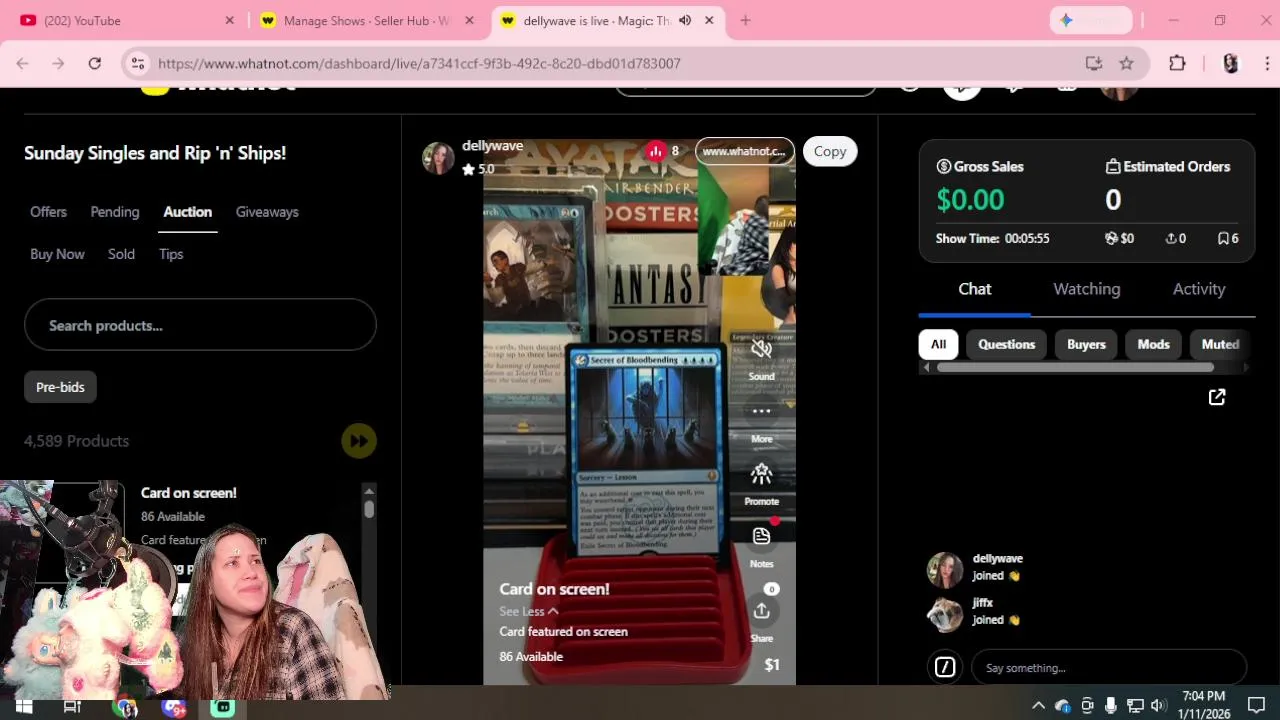Switch to the Pending tab
The image size is (1280, 720).
click(x=115, y=212)
